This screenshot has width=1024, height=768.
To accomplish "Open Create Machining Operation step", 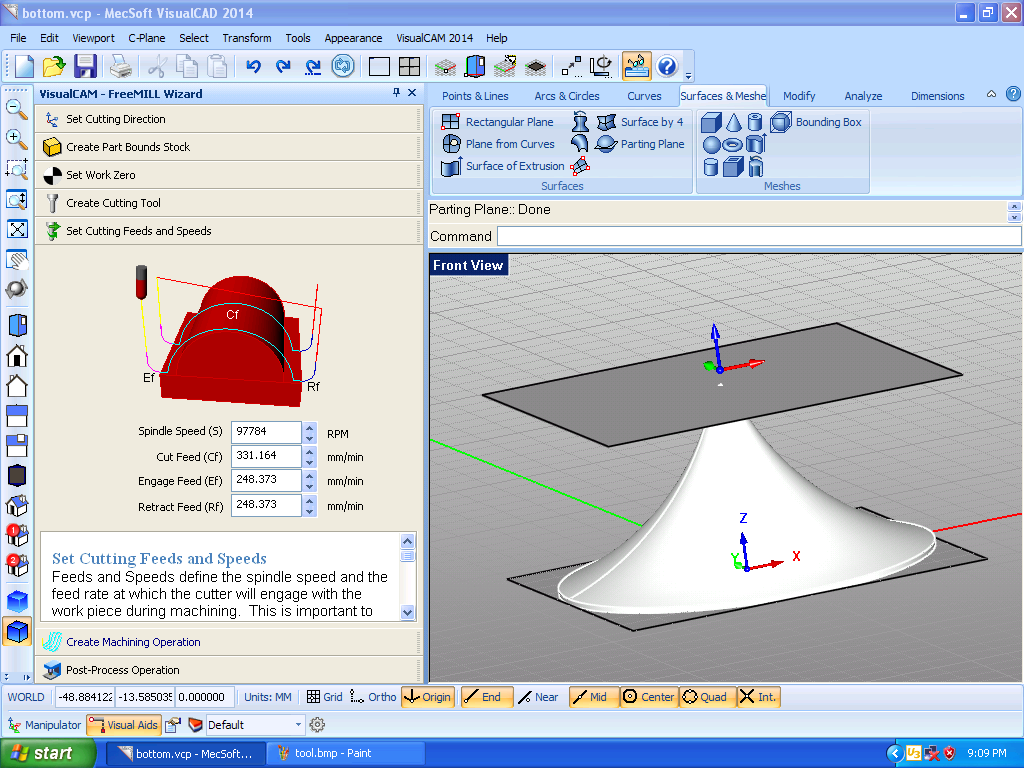I will pyautogui.click(x=227, y=642).
